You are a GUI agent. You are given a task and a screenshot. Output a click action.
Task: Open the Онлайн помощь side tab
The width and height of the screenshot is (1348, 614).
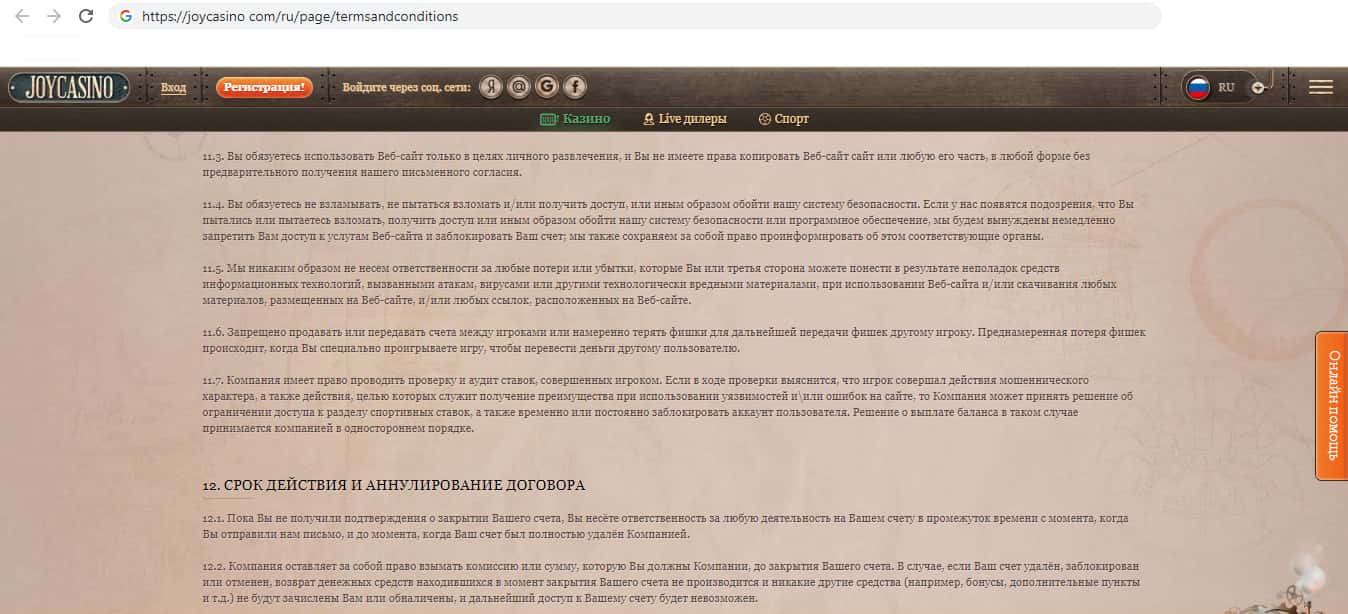[1332, 406]
